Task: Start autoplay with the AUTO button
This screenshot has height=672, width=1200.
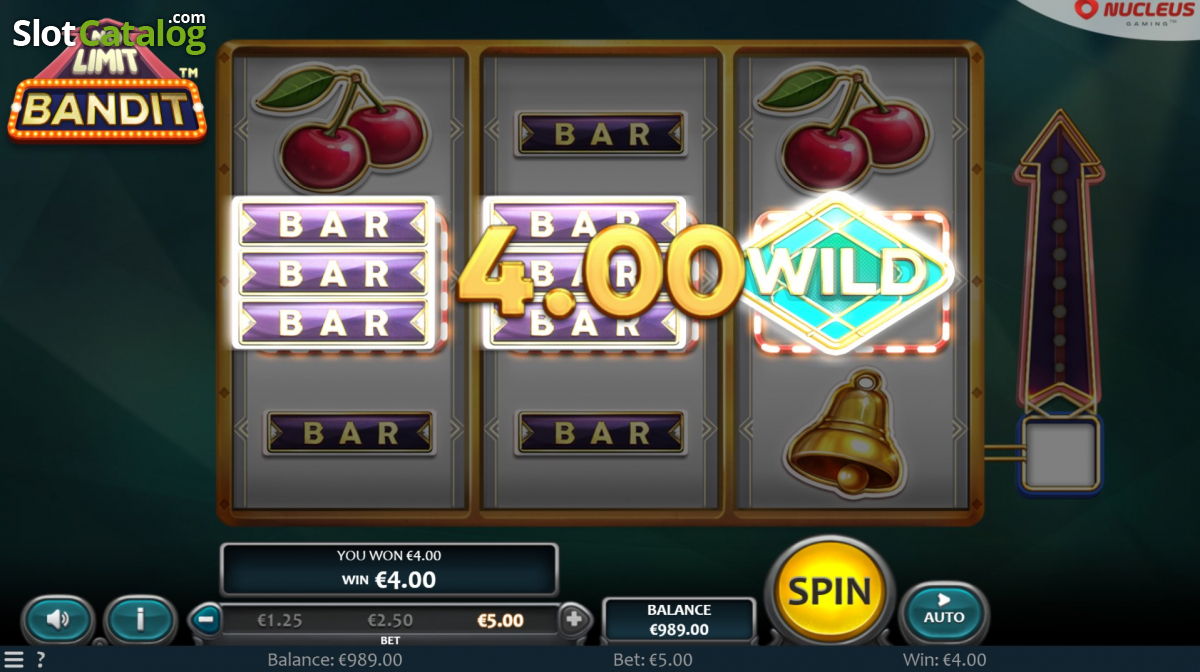Action: coord(943,610)
